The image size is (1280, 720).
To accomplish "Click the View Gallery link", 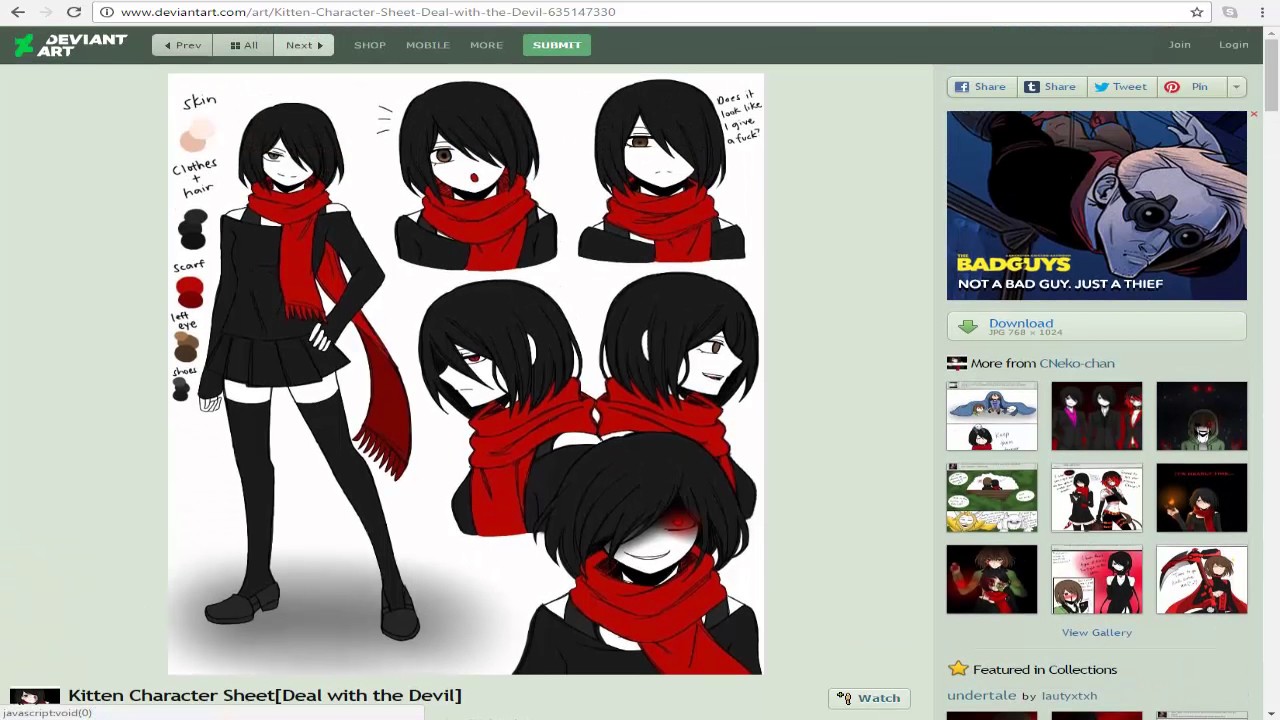I will (x=1097, y=632).
